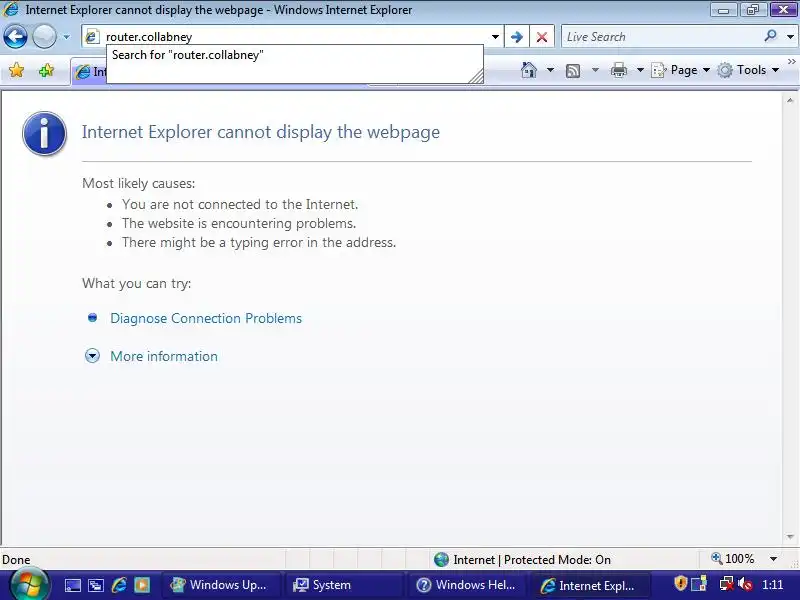
Task: Click the Go arrow button
Action: coord(516,37)
